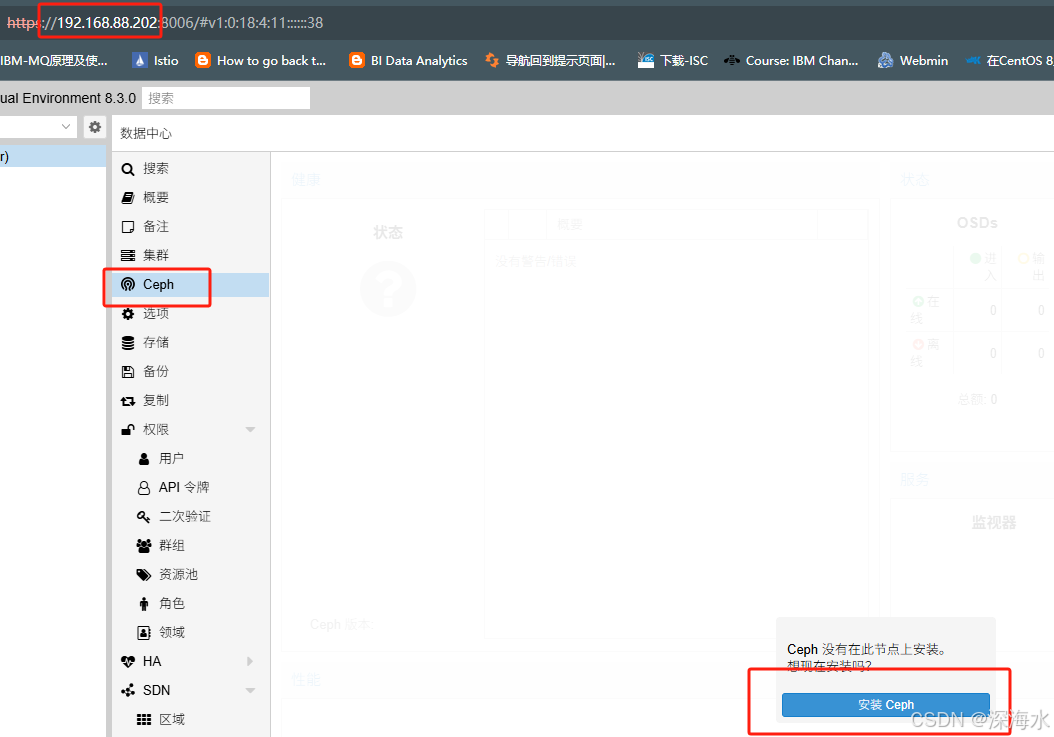Viewport: 1054px width, 737px height.
Task: Select 备份 backup in the menu
Action: (x=191, y=372)
